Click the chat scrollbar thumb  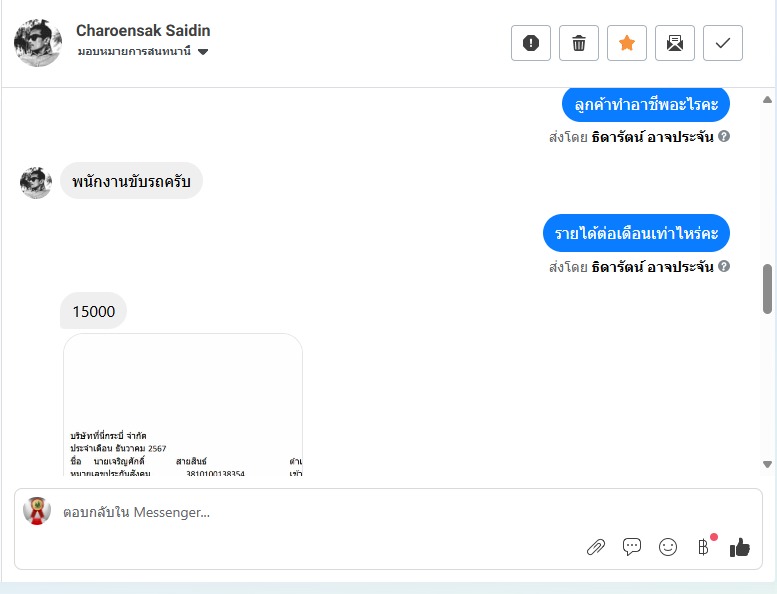[x=768, y=289]
